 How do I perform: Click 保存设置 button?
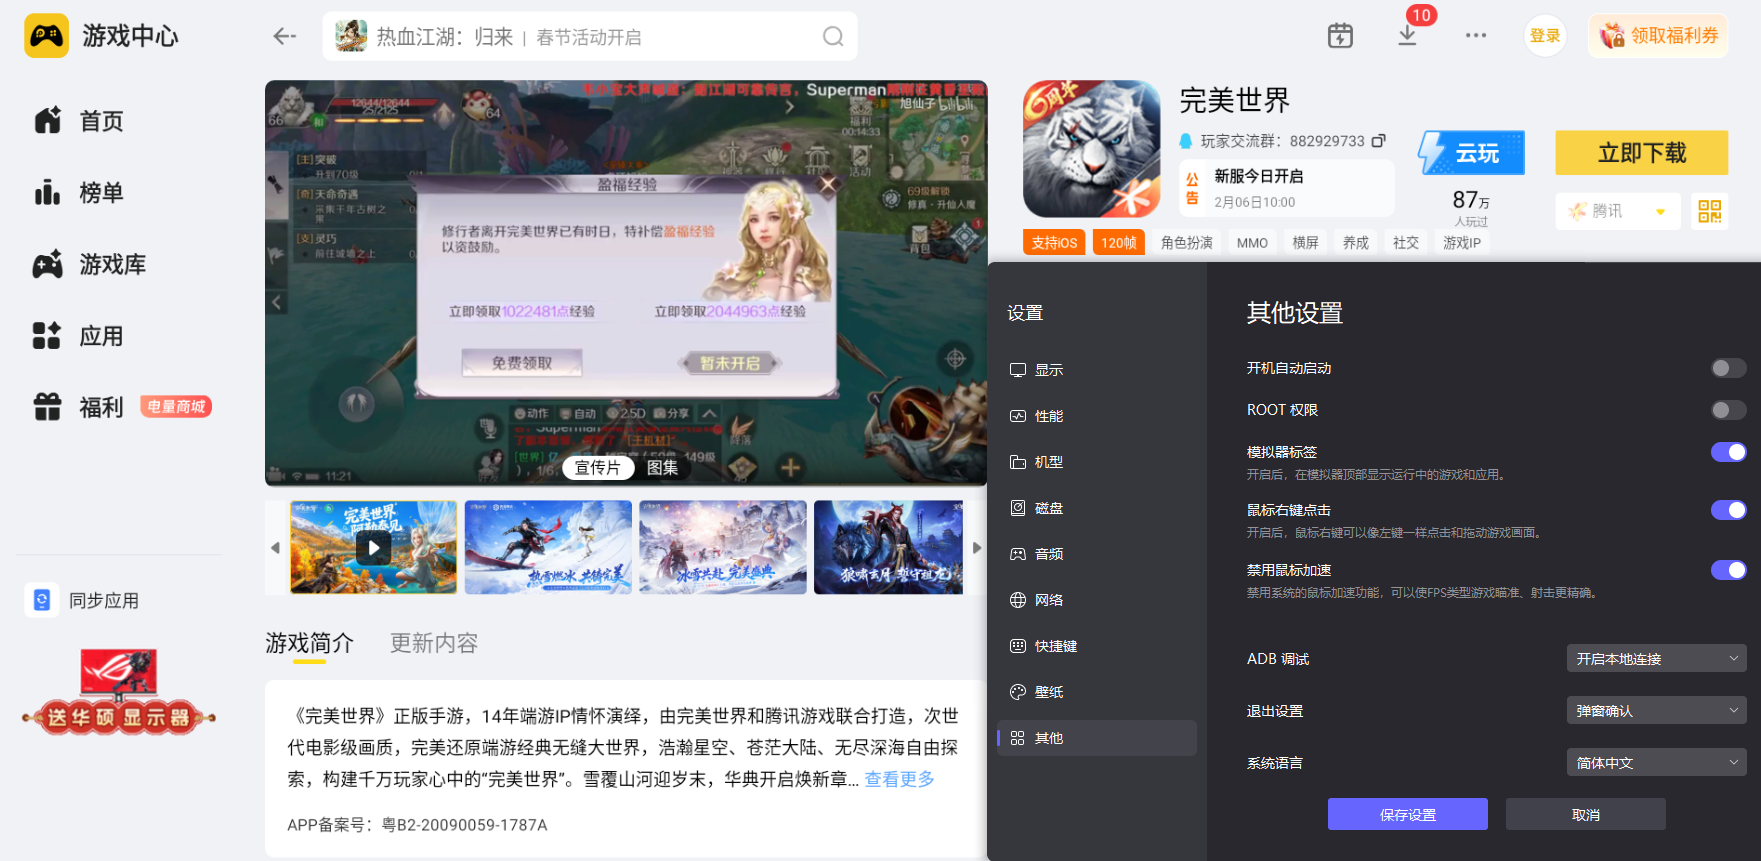(x=1408, y=815)
